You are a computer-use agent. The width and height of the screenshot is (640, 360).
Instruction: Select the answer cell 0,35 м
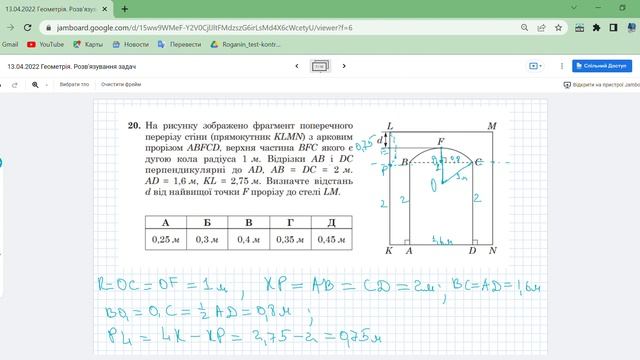click(290, 239)
